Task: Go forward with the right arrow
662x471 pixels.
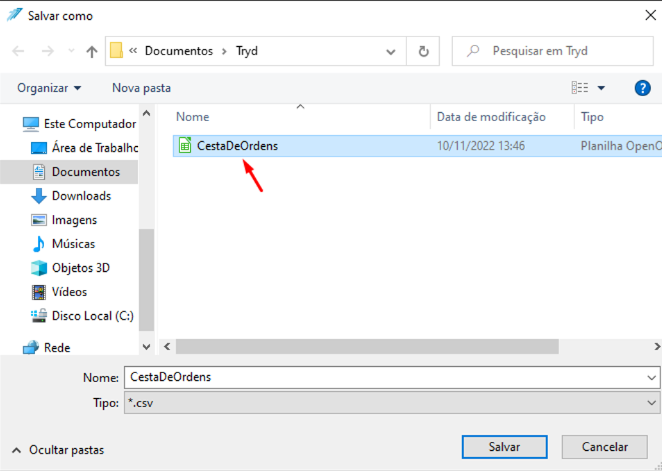Action: (48, 51)
